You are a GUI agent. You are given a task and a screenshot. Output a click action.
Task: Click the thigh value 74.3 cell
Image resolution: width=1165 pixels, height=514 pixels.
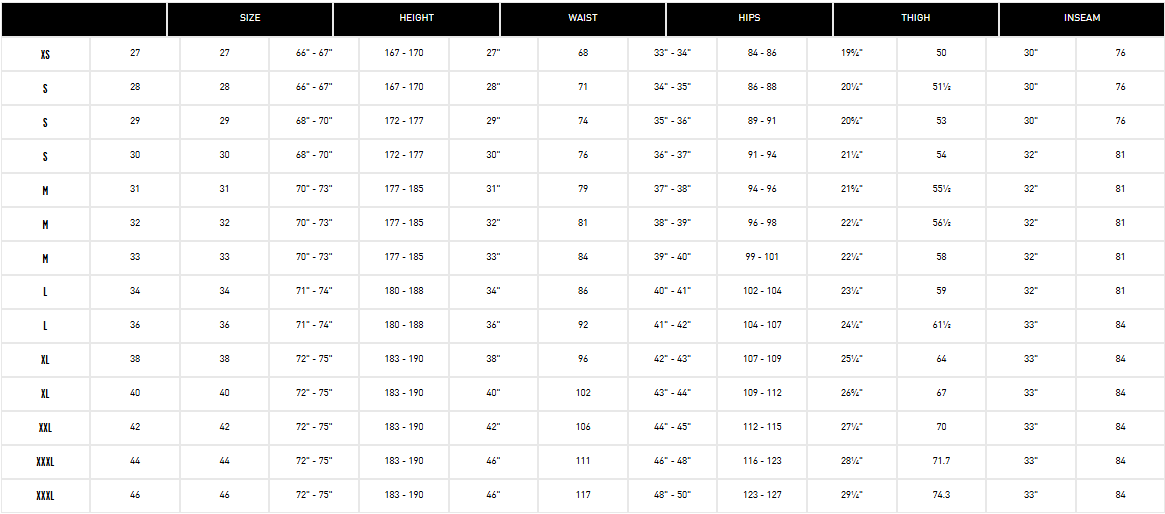tap(941, 495)
